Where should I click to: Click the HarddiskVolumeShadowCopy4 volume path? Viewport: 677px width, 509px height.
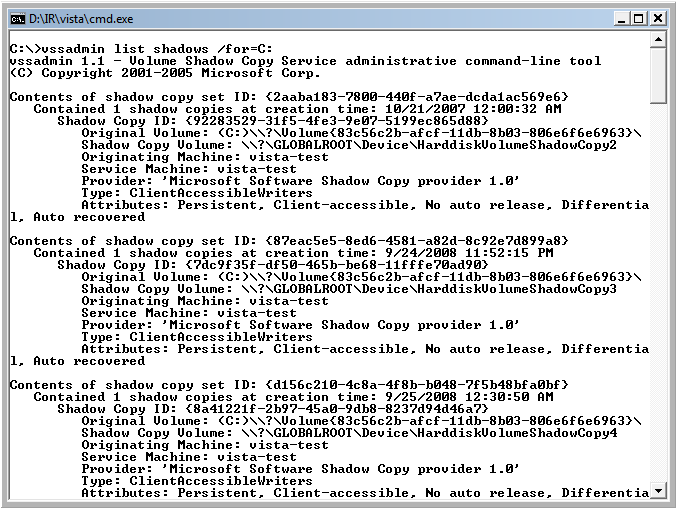coord(429,433)
